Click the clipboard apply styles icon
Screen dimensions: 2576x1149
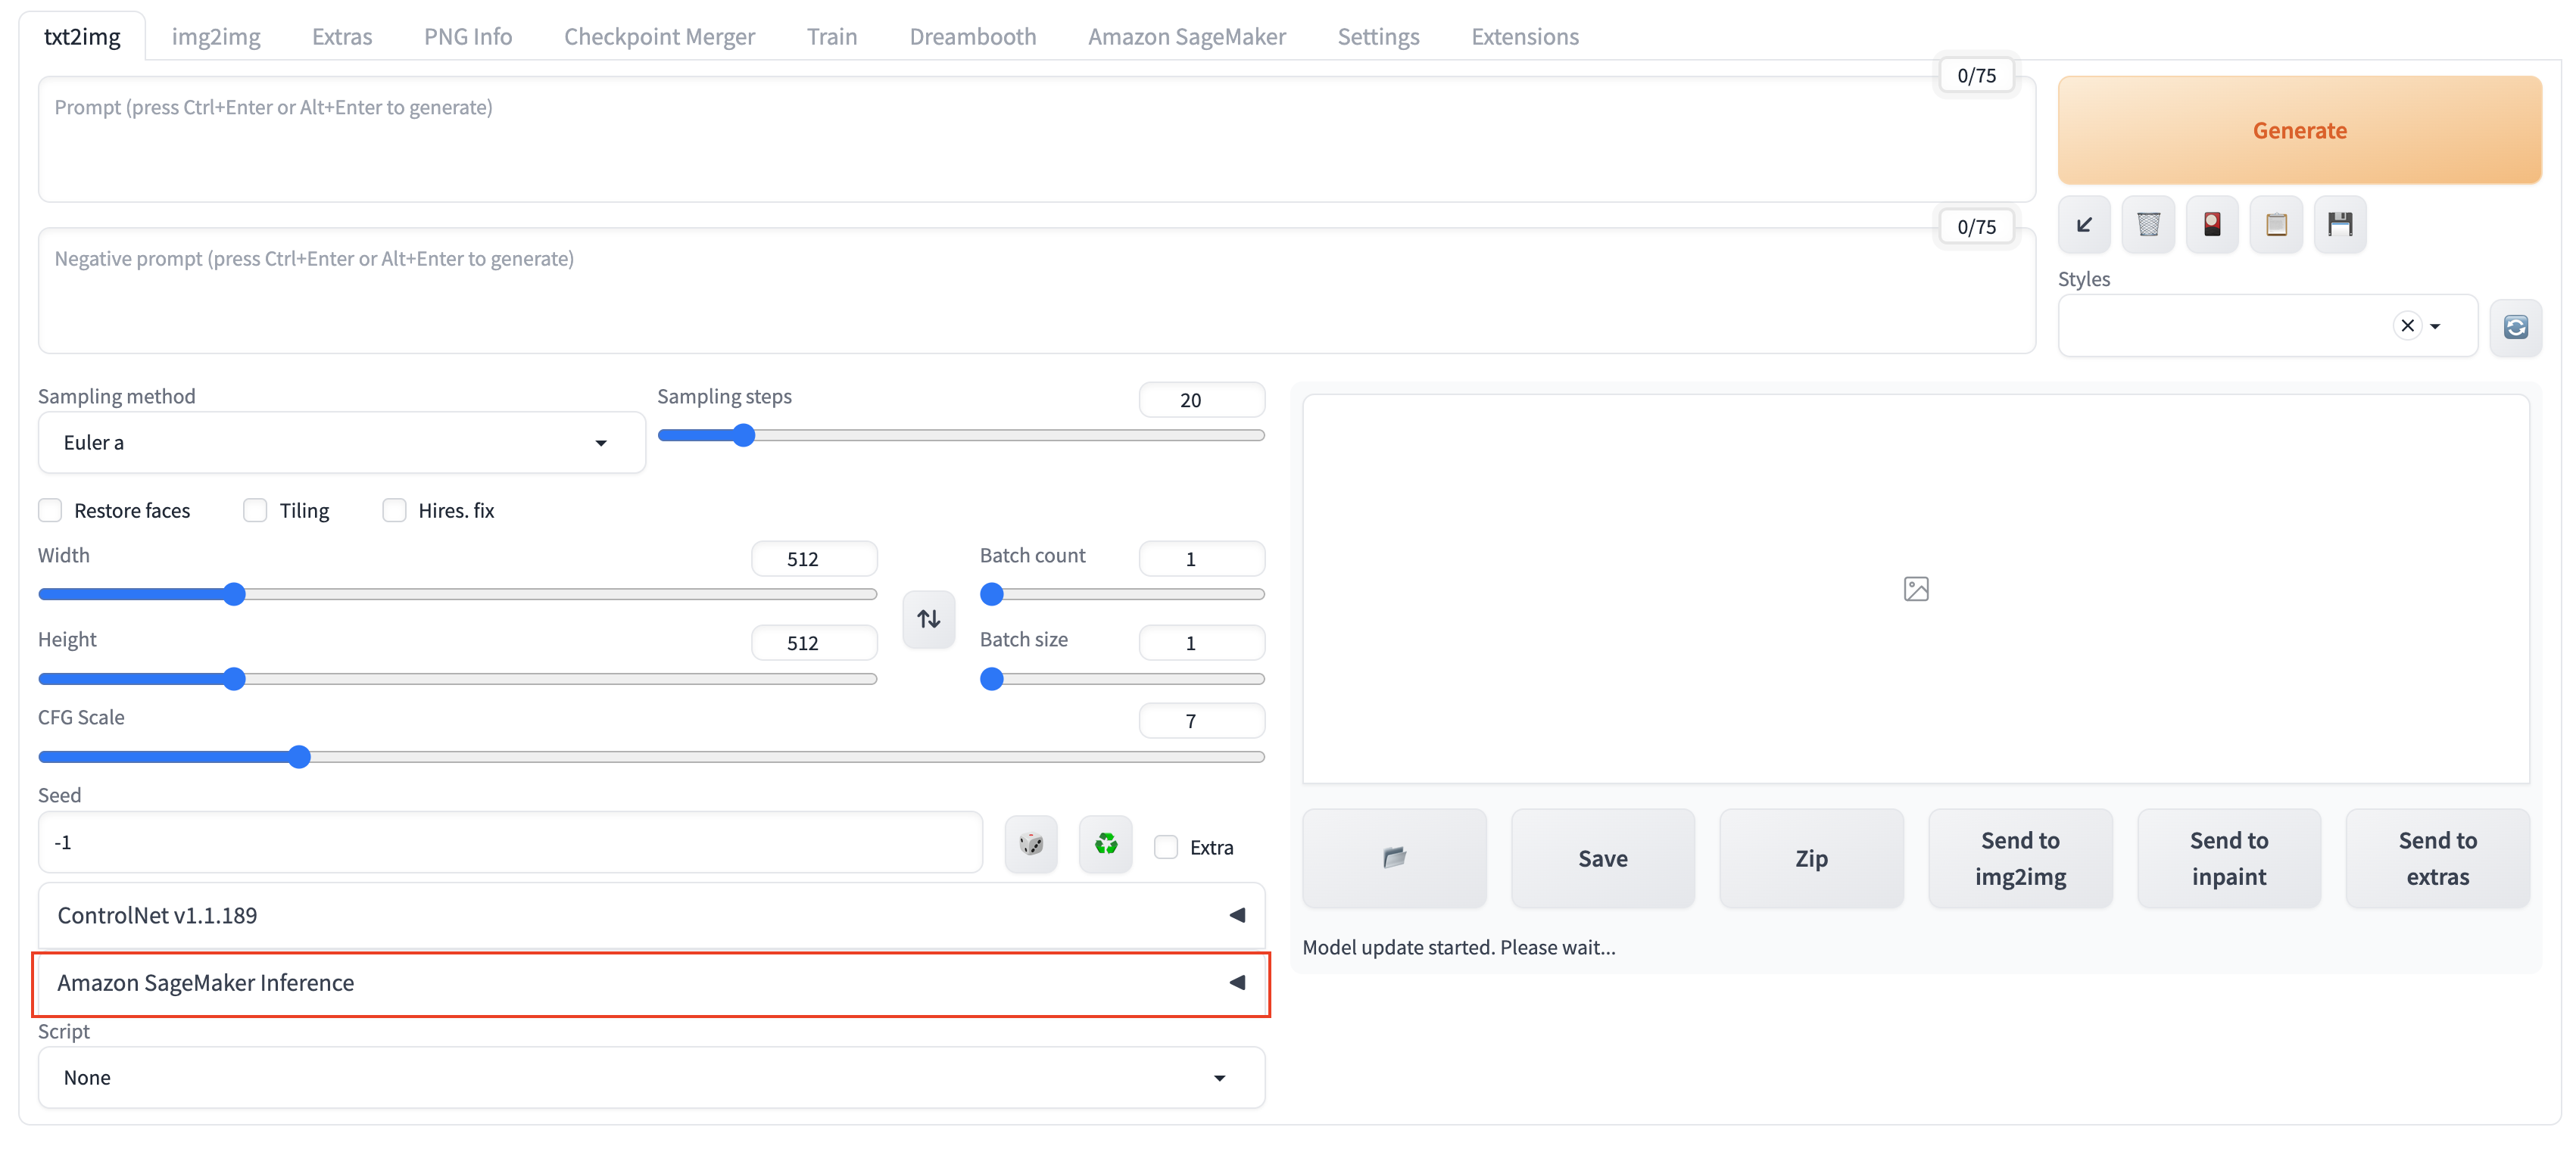coord(2276,224)
